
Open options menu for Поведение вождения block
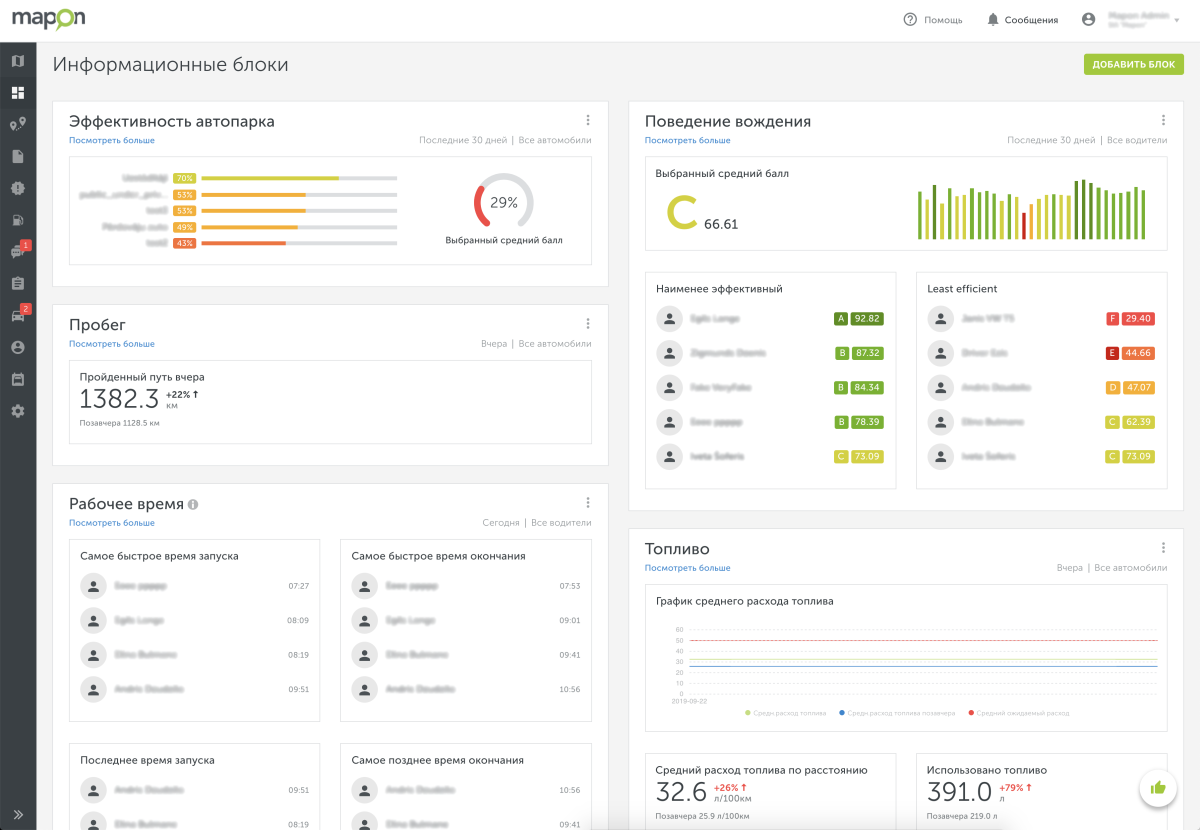pos(1163,120)
